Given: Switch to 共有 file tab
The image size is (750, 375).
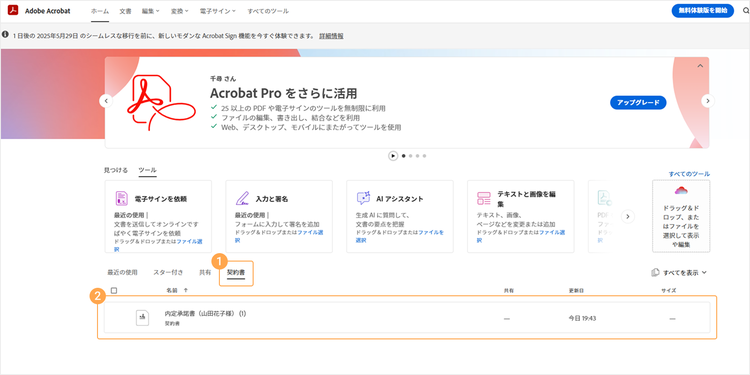Looking at the screenshot, I should click(205, 272).
